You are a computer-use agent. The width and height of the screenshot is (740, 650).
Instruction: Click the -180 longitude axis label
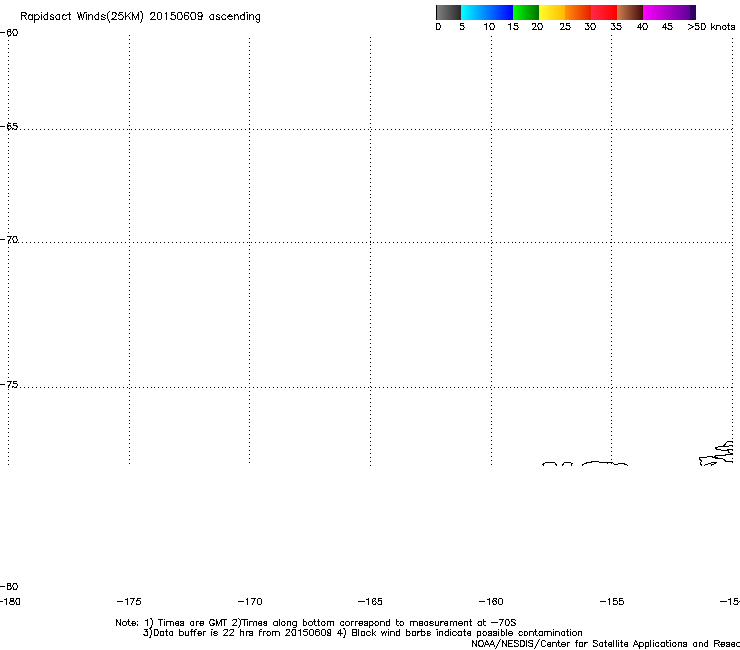pos(10,602)
